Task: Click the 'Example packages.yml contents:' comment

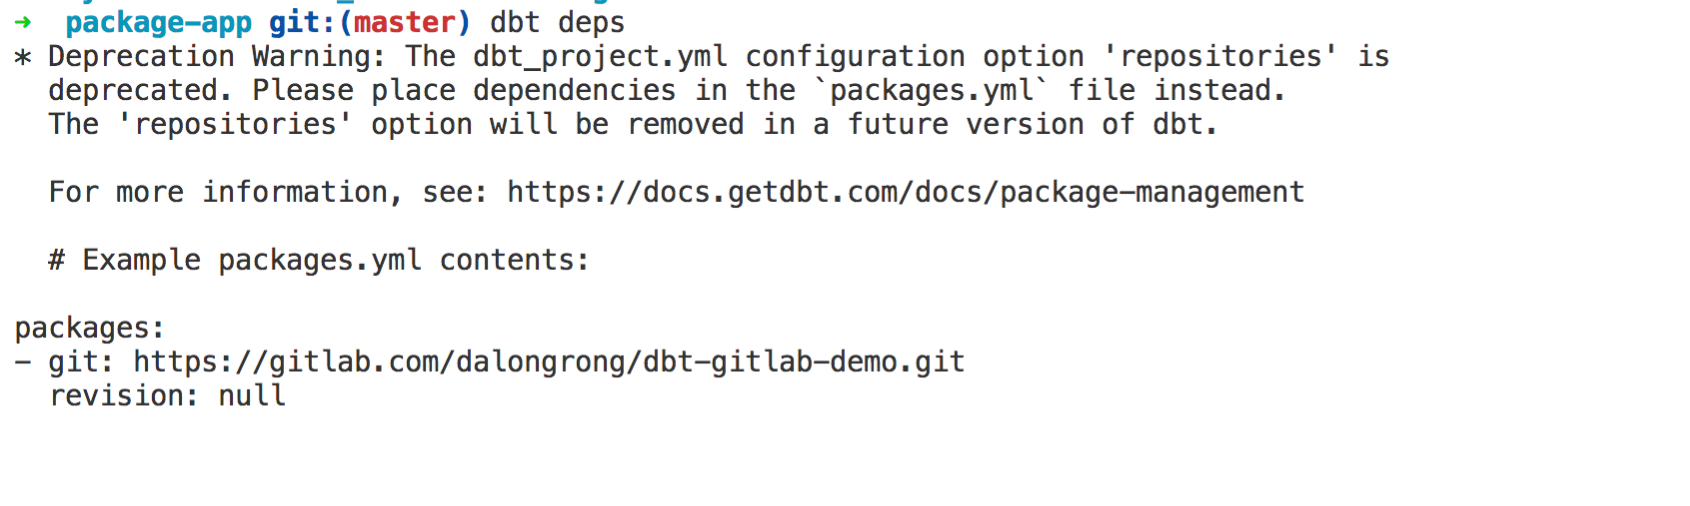Action: (336, 260)
